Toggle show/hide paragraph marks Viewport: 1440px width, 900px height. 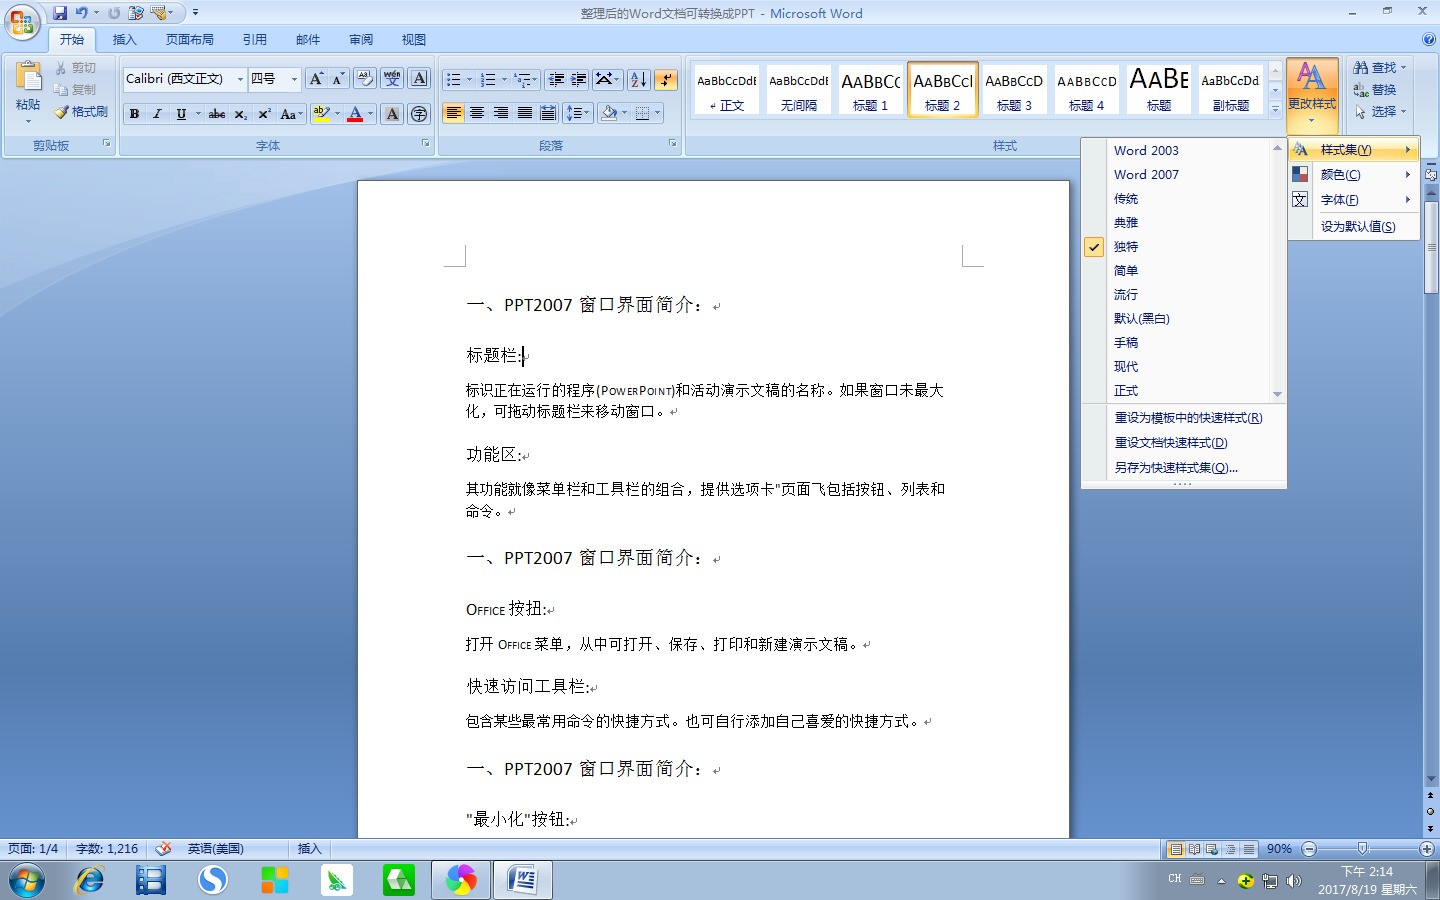pos(665,78)
